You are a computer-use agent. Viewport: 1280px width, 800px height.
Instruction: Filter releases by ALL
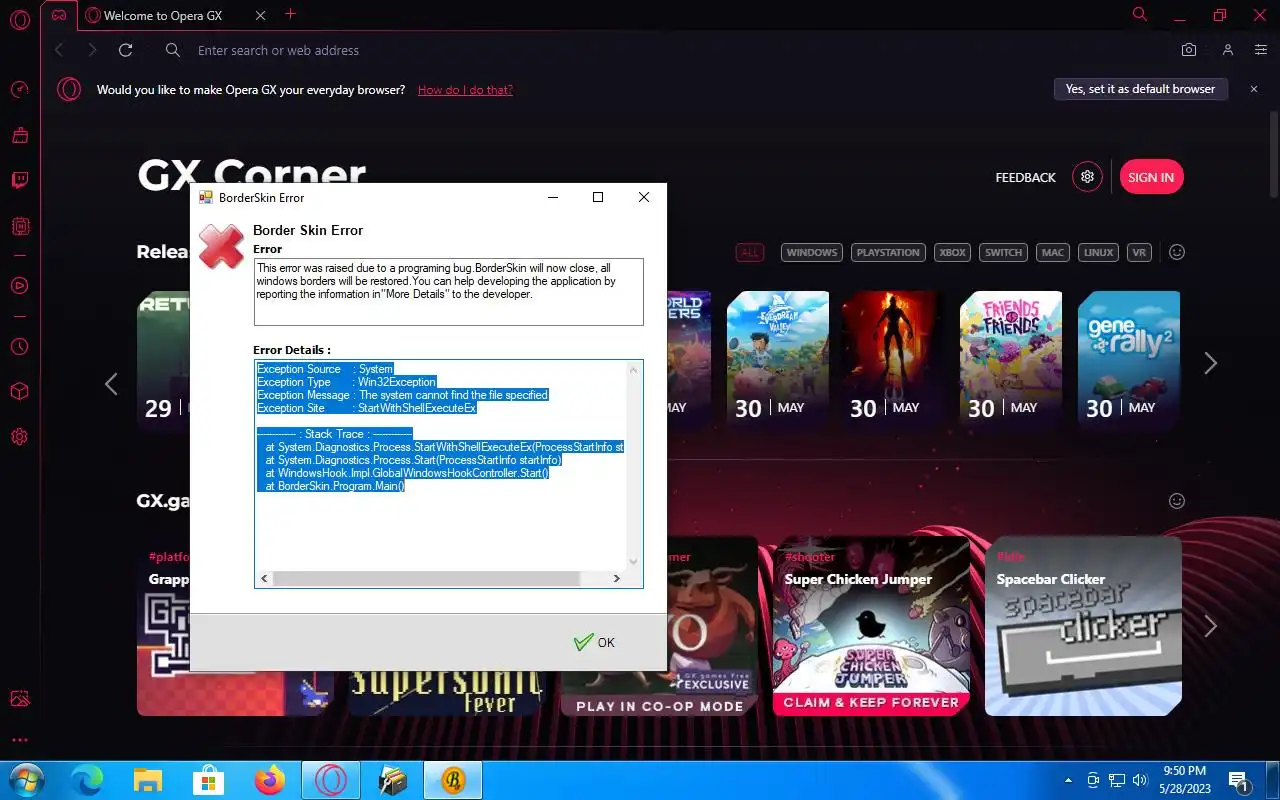point(749,252)
